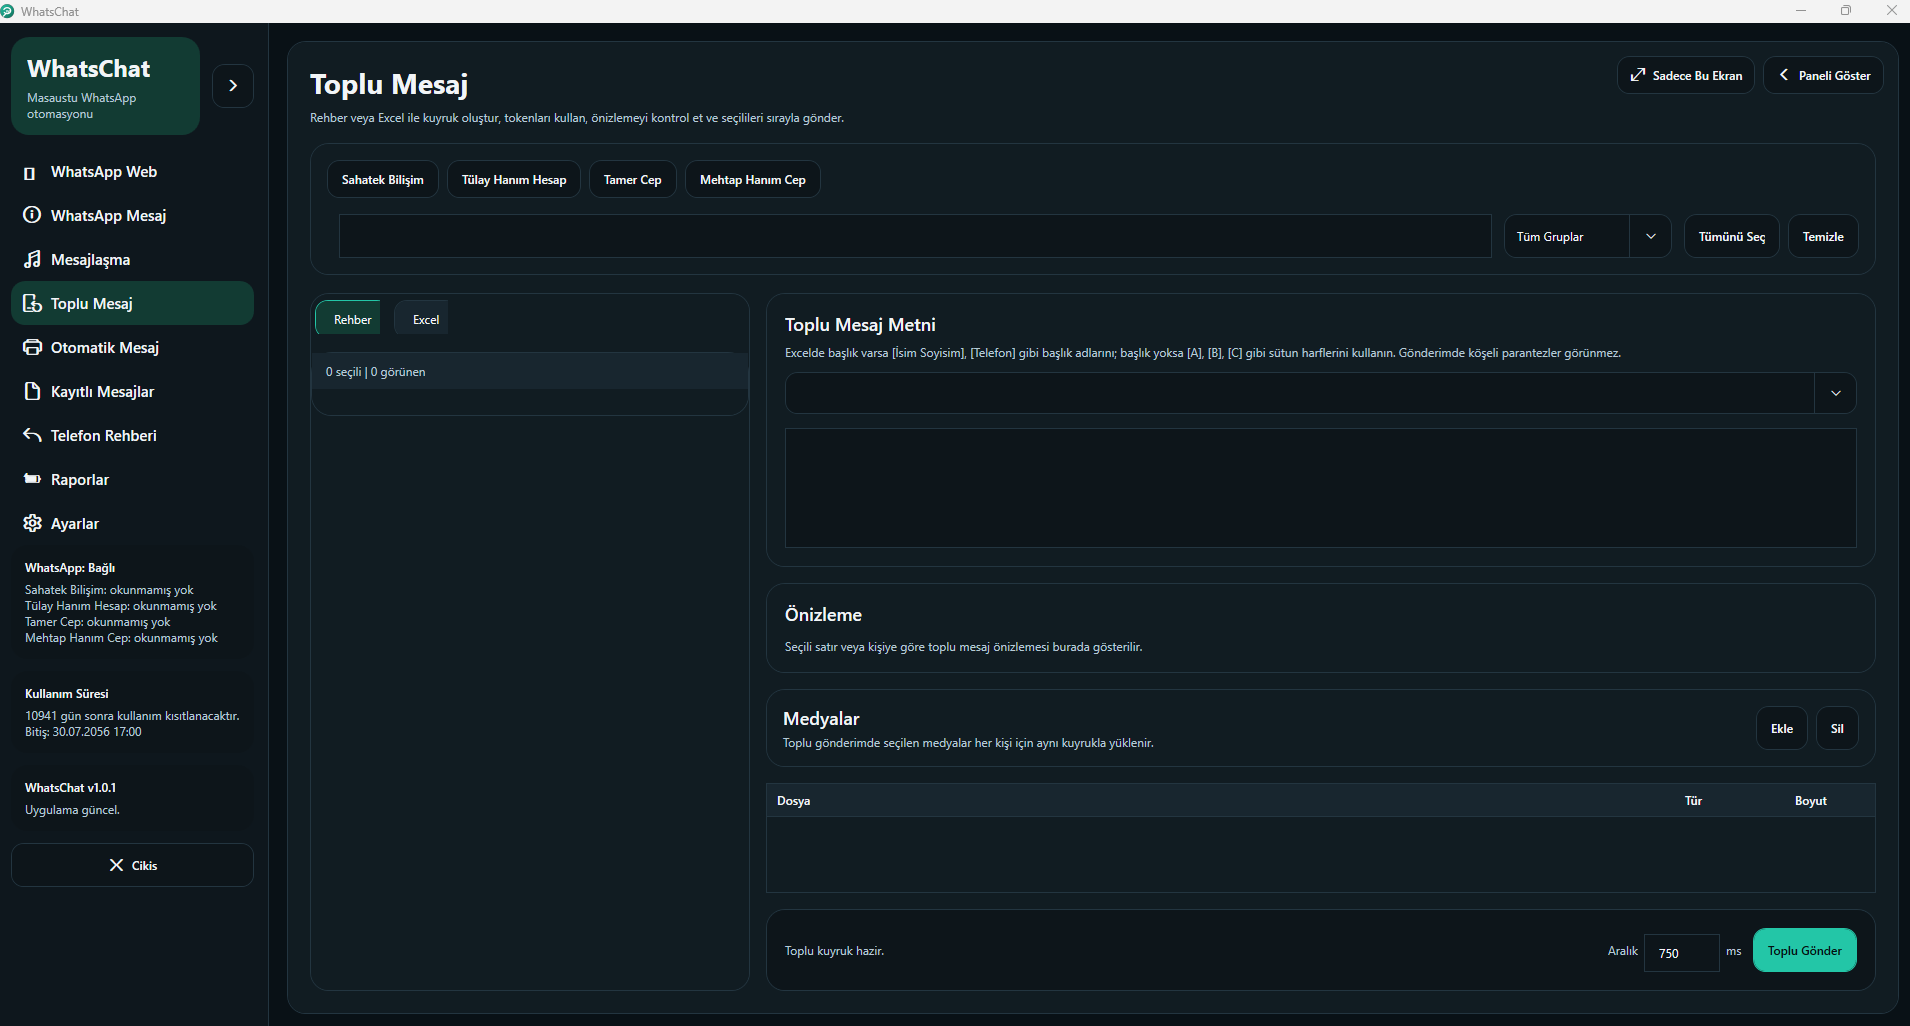Switch to the Rehber tab
The image size is (1910, 1026).
348,319
